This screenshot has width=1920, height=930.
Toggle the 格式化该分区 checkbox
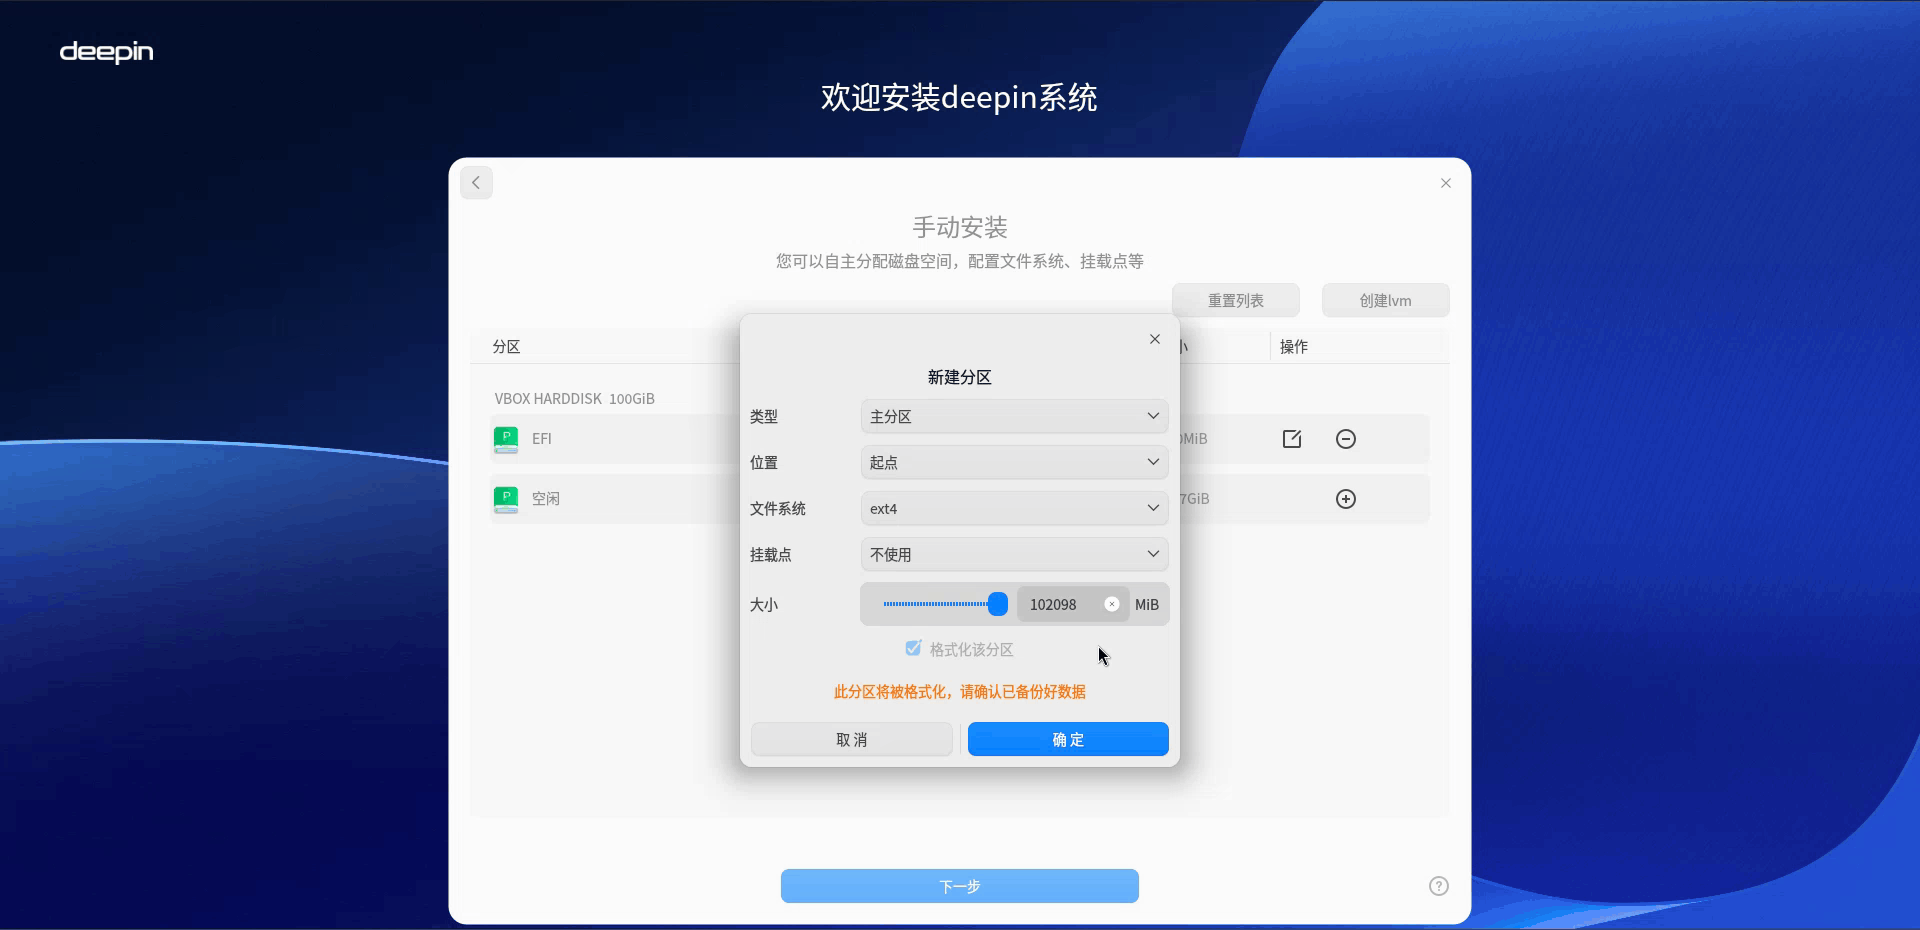point(913,648)
